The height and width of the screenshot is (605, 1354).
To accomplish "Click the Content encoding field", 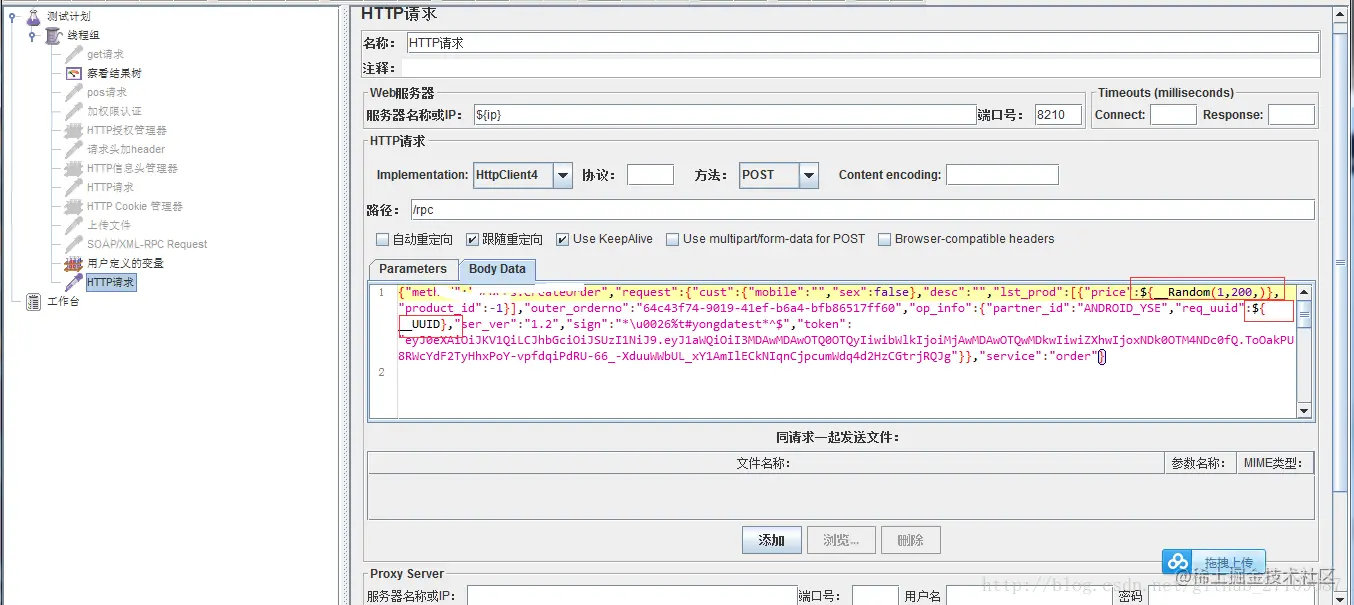I will pyautogui.click(x=1002, y=175).
